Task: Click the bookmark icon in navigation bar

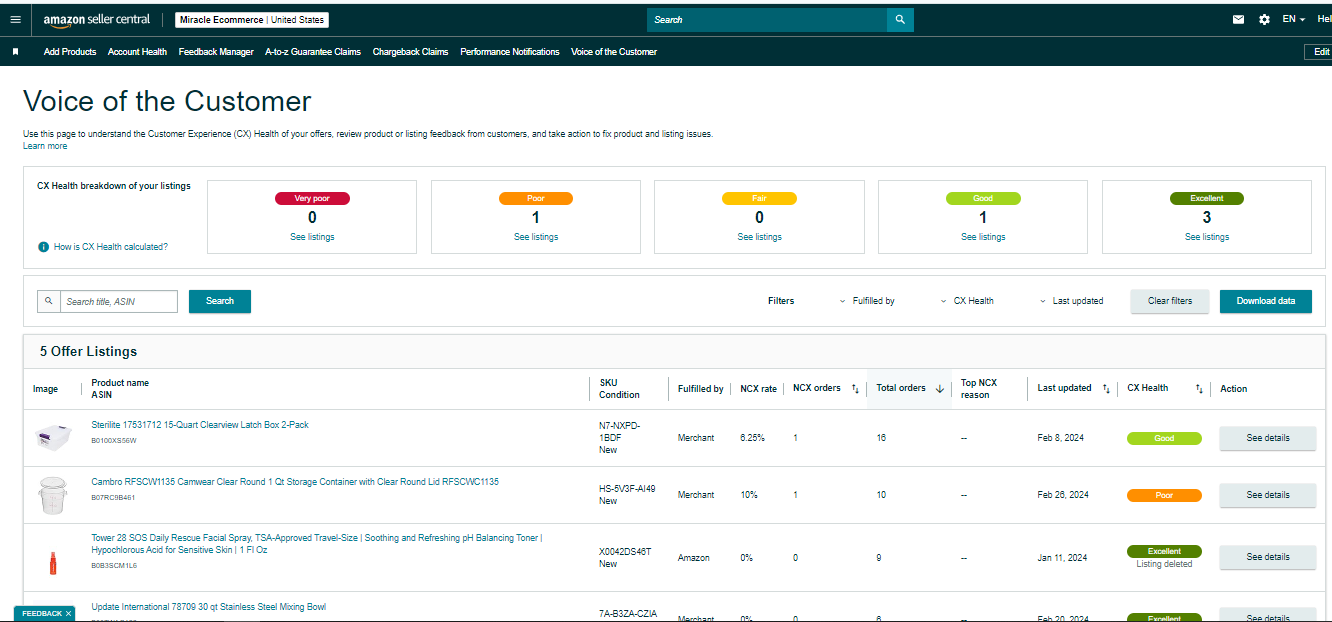Action: [15, 52]
